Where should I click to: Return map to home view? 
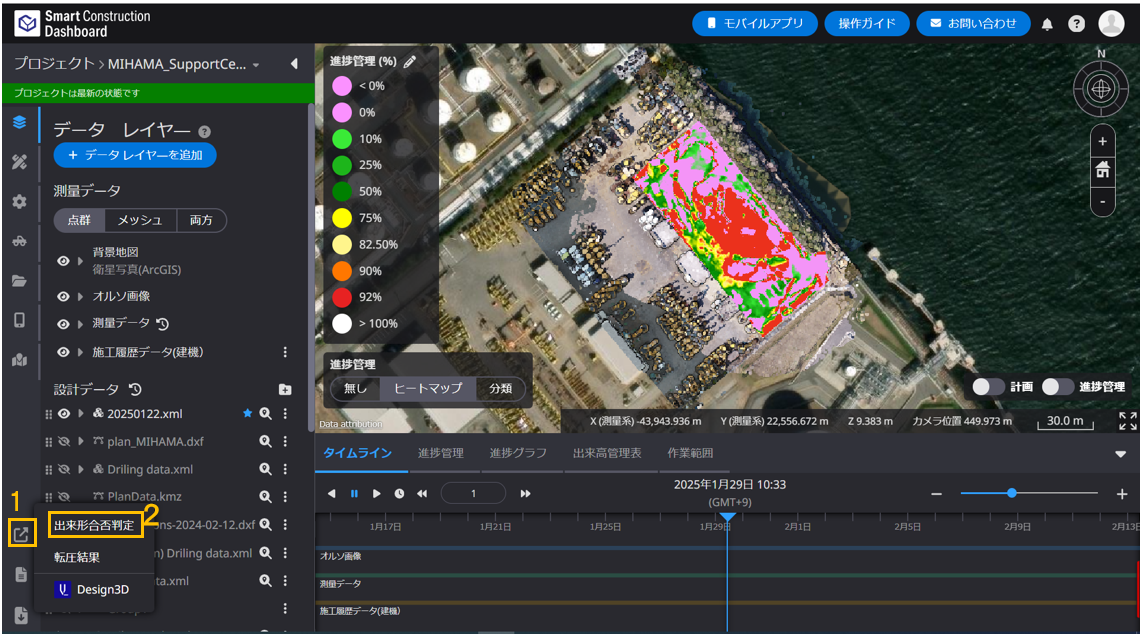click(1102, 171)
